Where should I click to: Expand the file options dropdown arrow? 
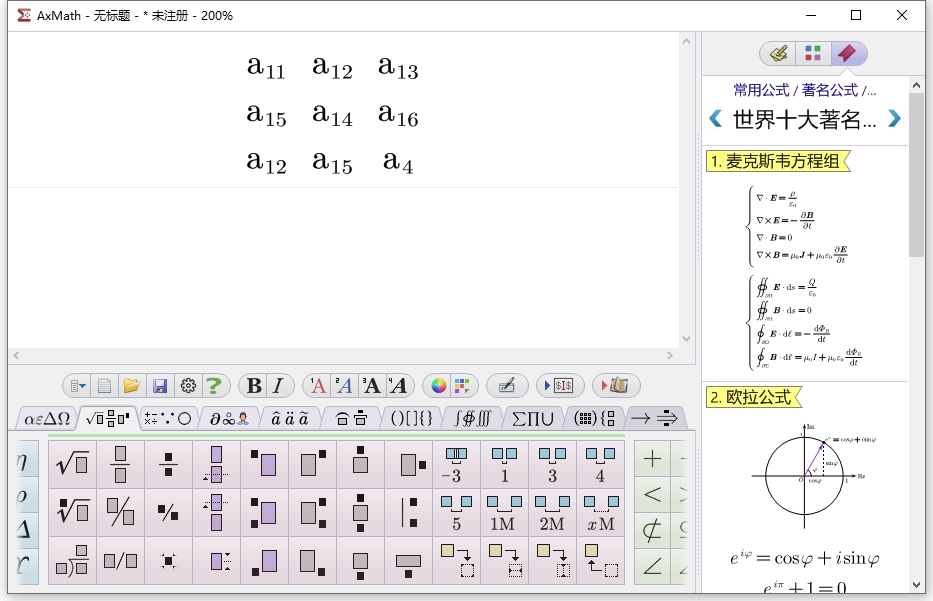[84, 385]
